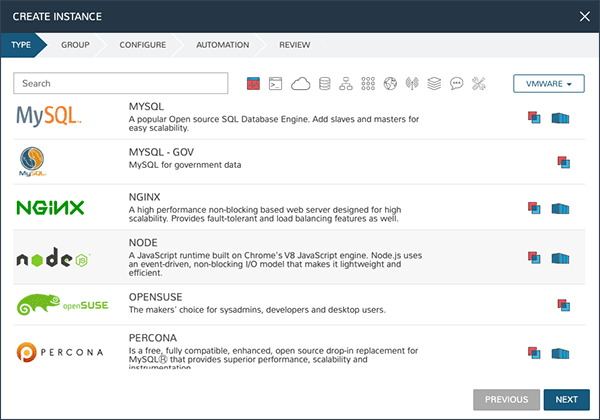Screen dimensions: 600x420
Task: Click the openSUSE 'makers' choice for sysadmins' description
Action: [257, 310]
